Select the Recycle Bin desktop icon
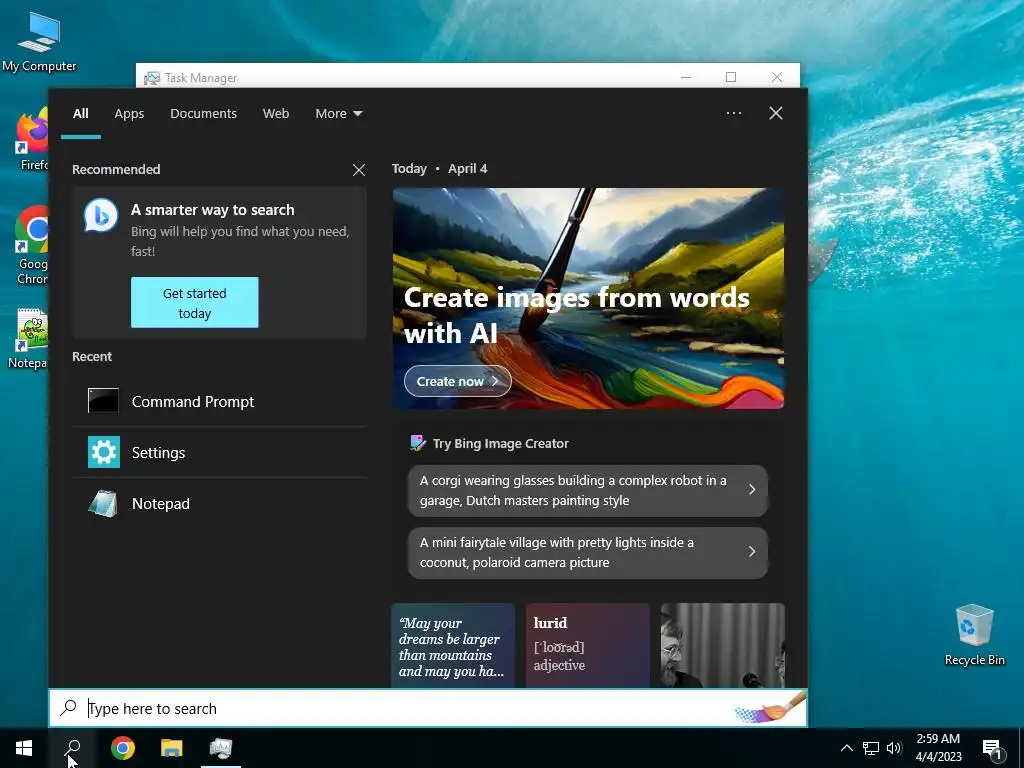1024x768 pixels. [974, 635]
